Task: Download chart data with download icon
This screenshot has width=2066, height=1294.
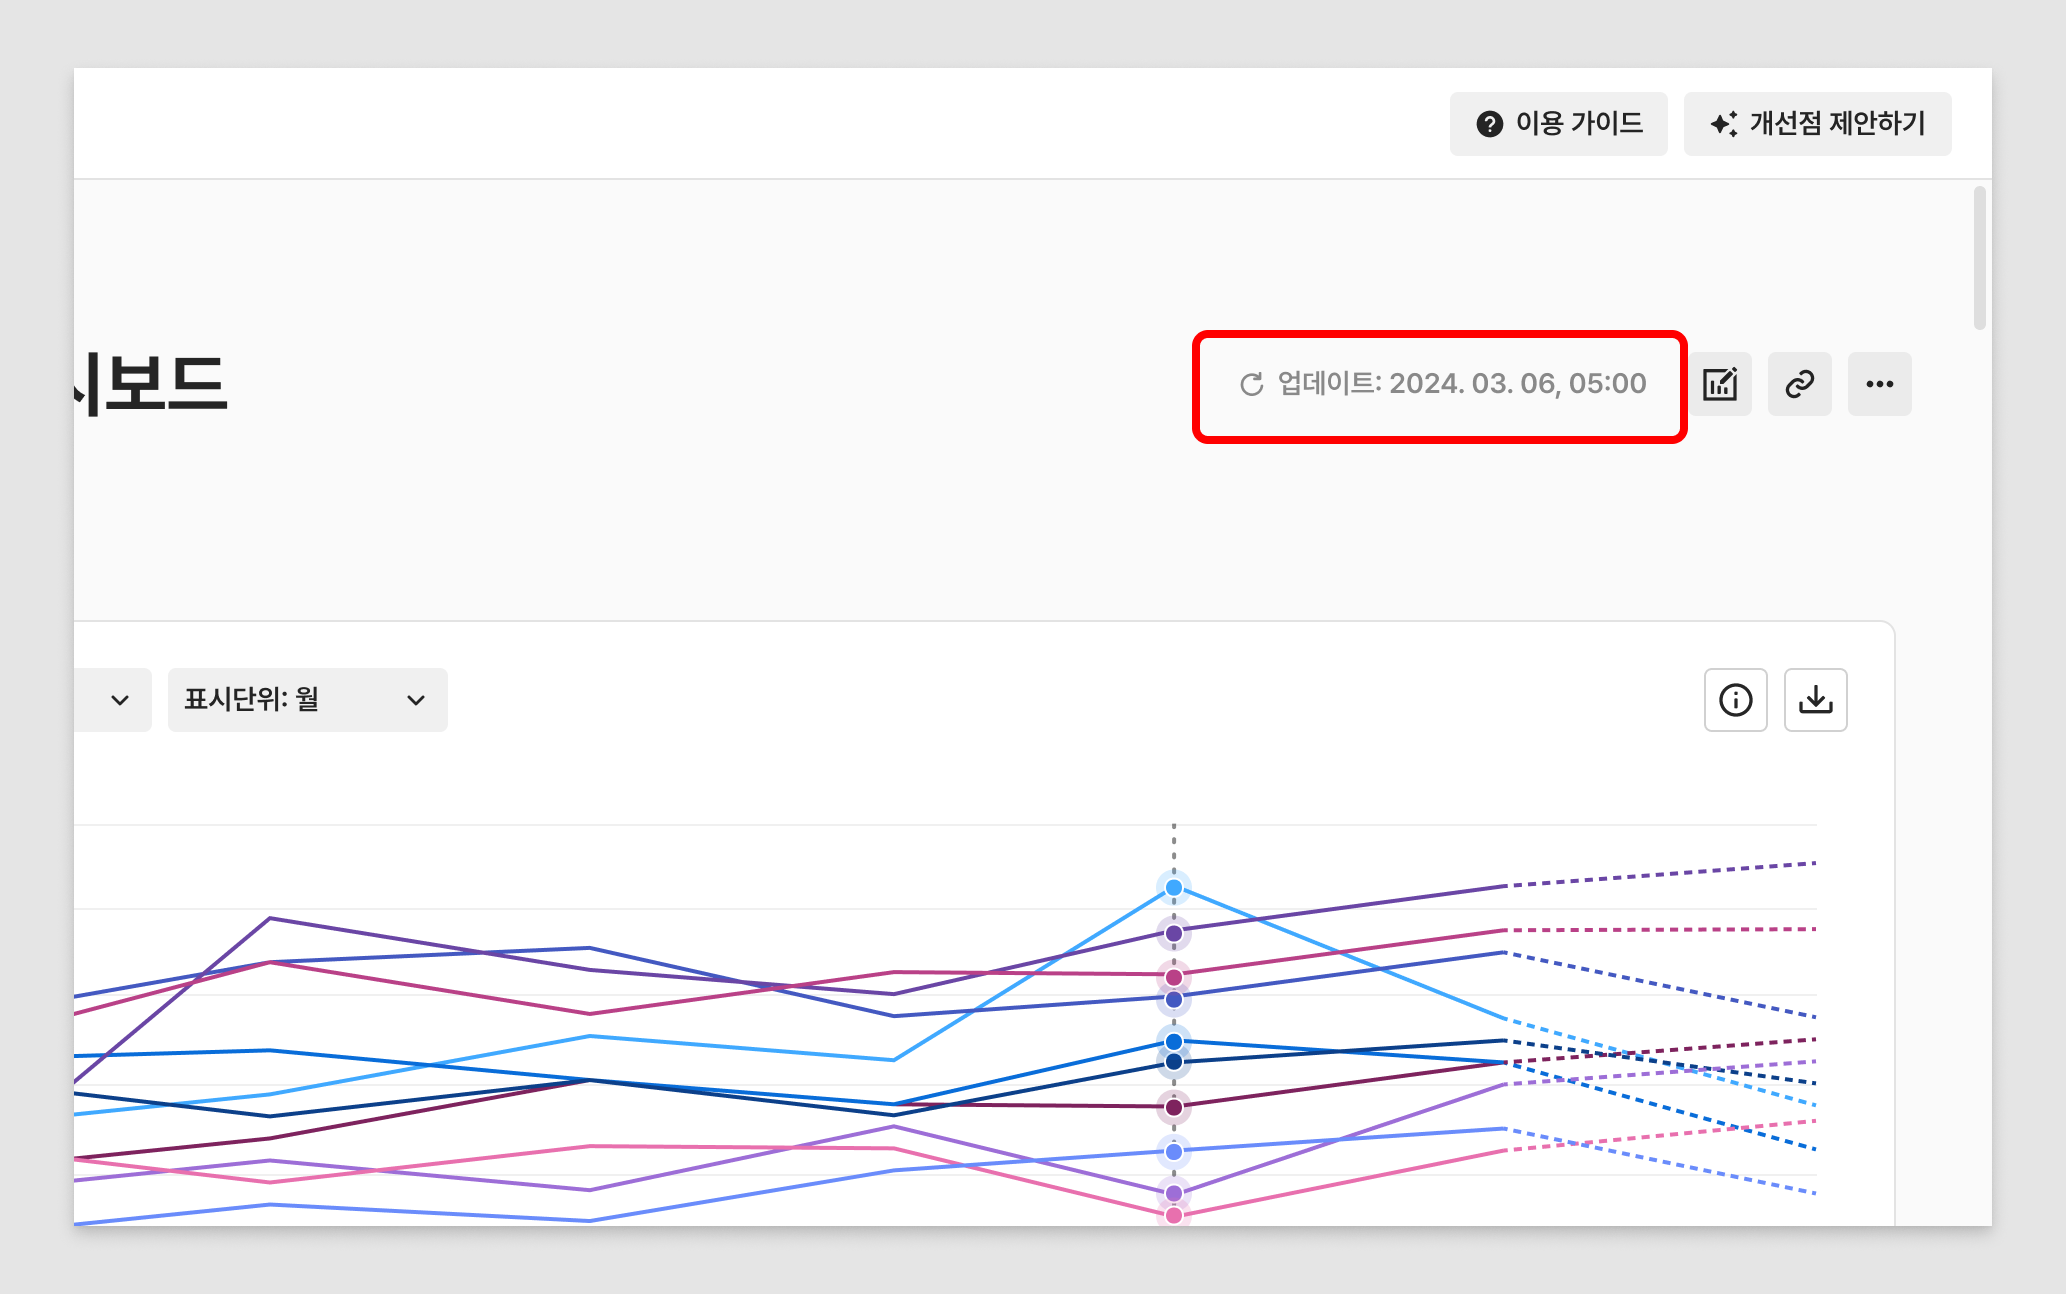Action: point(1815,700)
